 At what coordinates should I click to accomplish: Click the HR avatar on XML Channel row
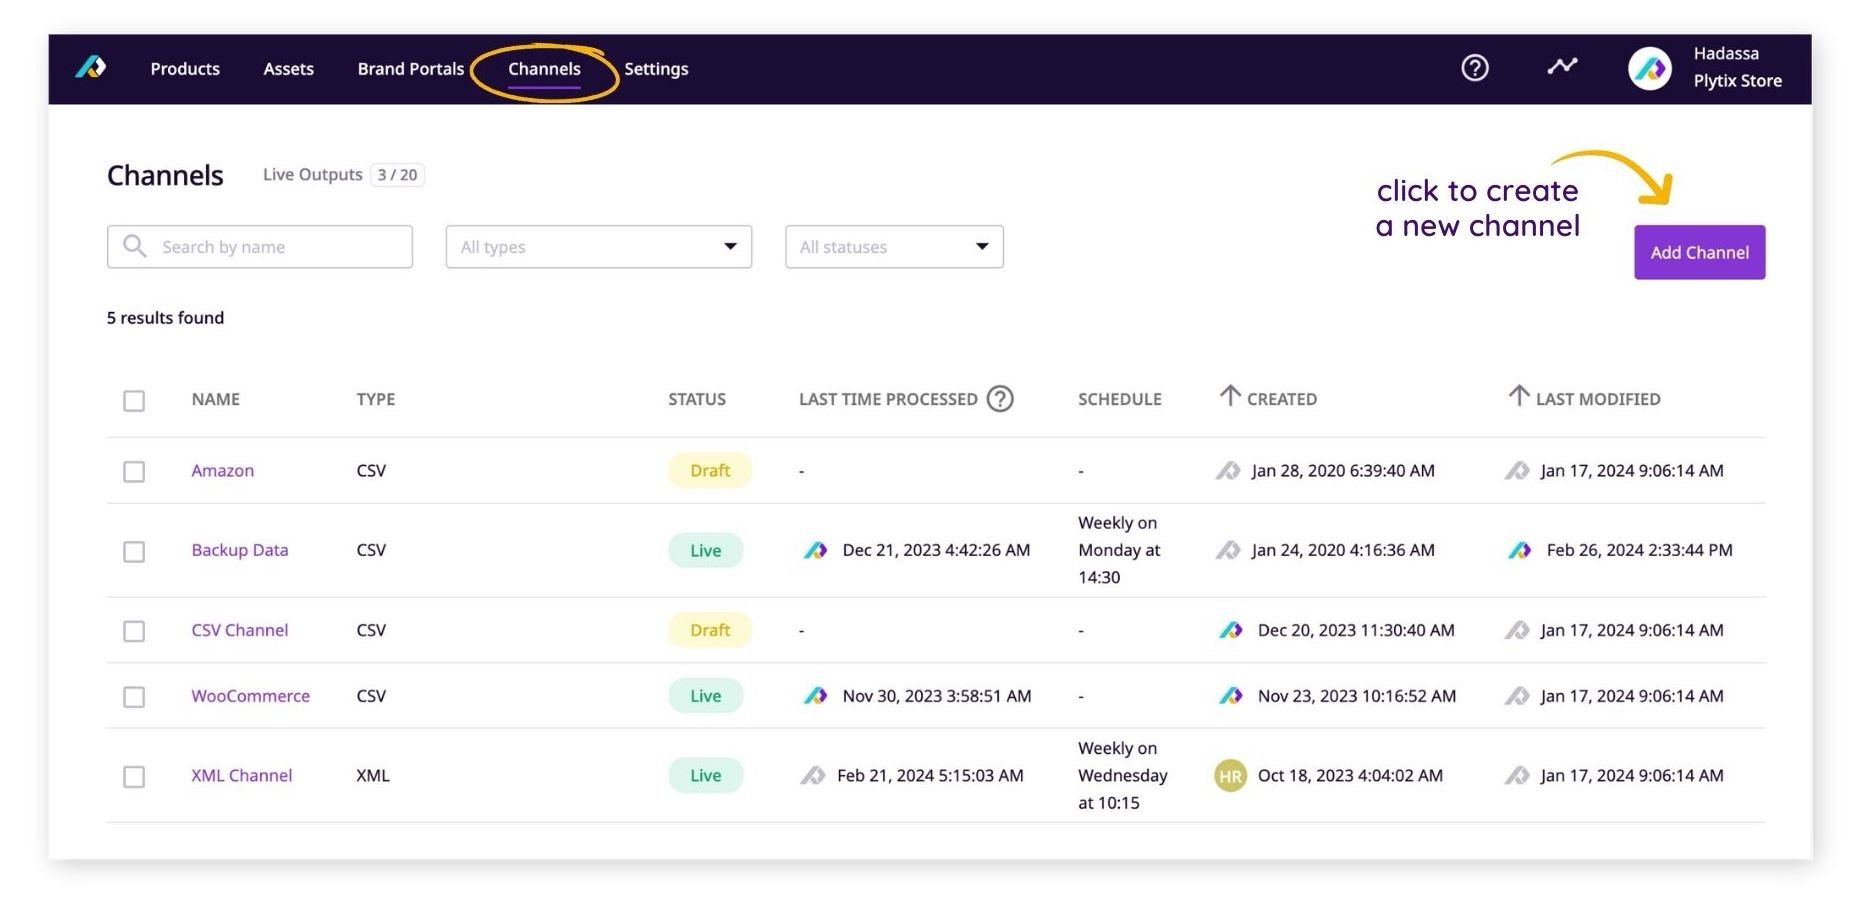point(1229,776)
